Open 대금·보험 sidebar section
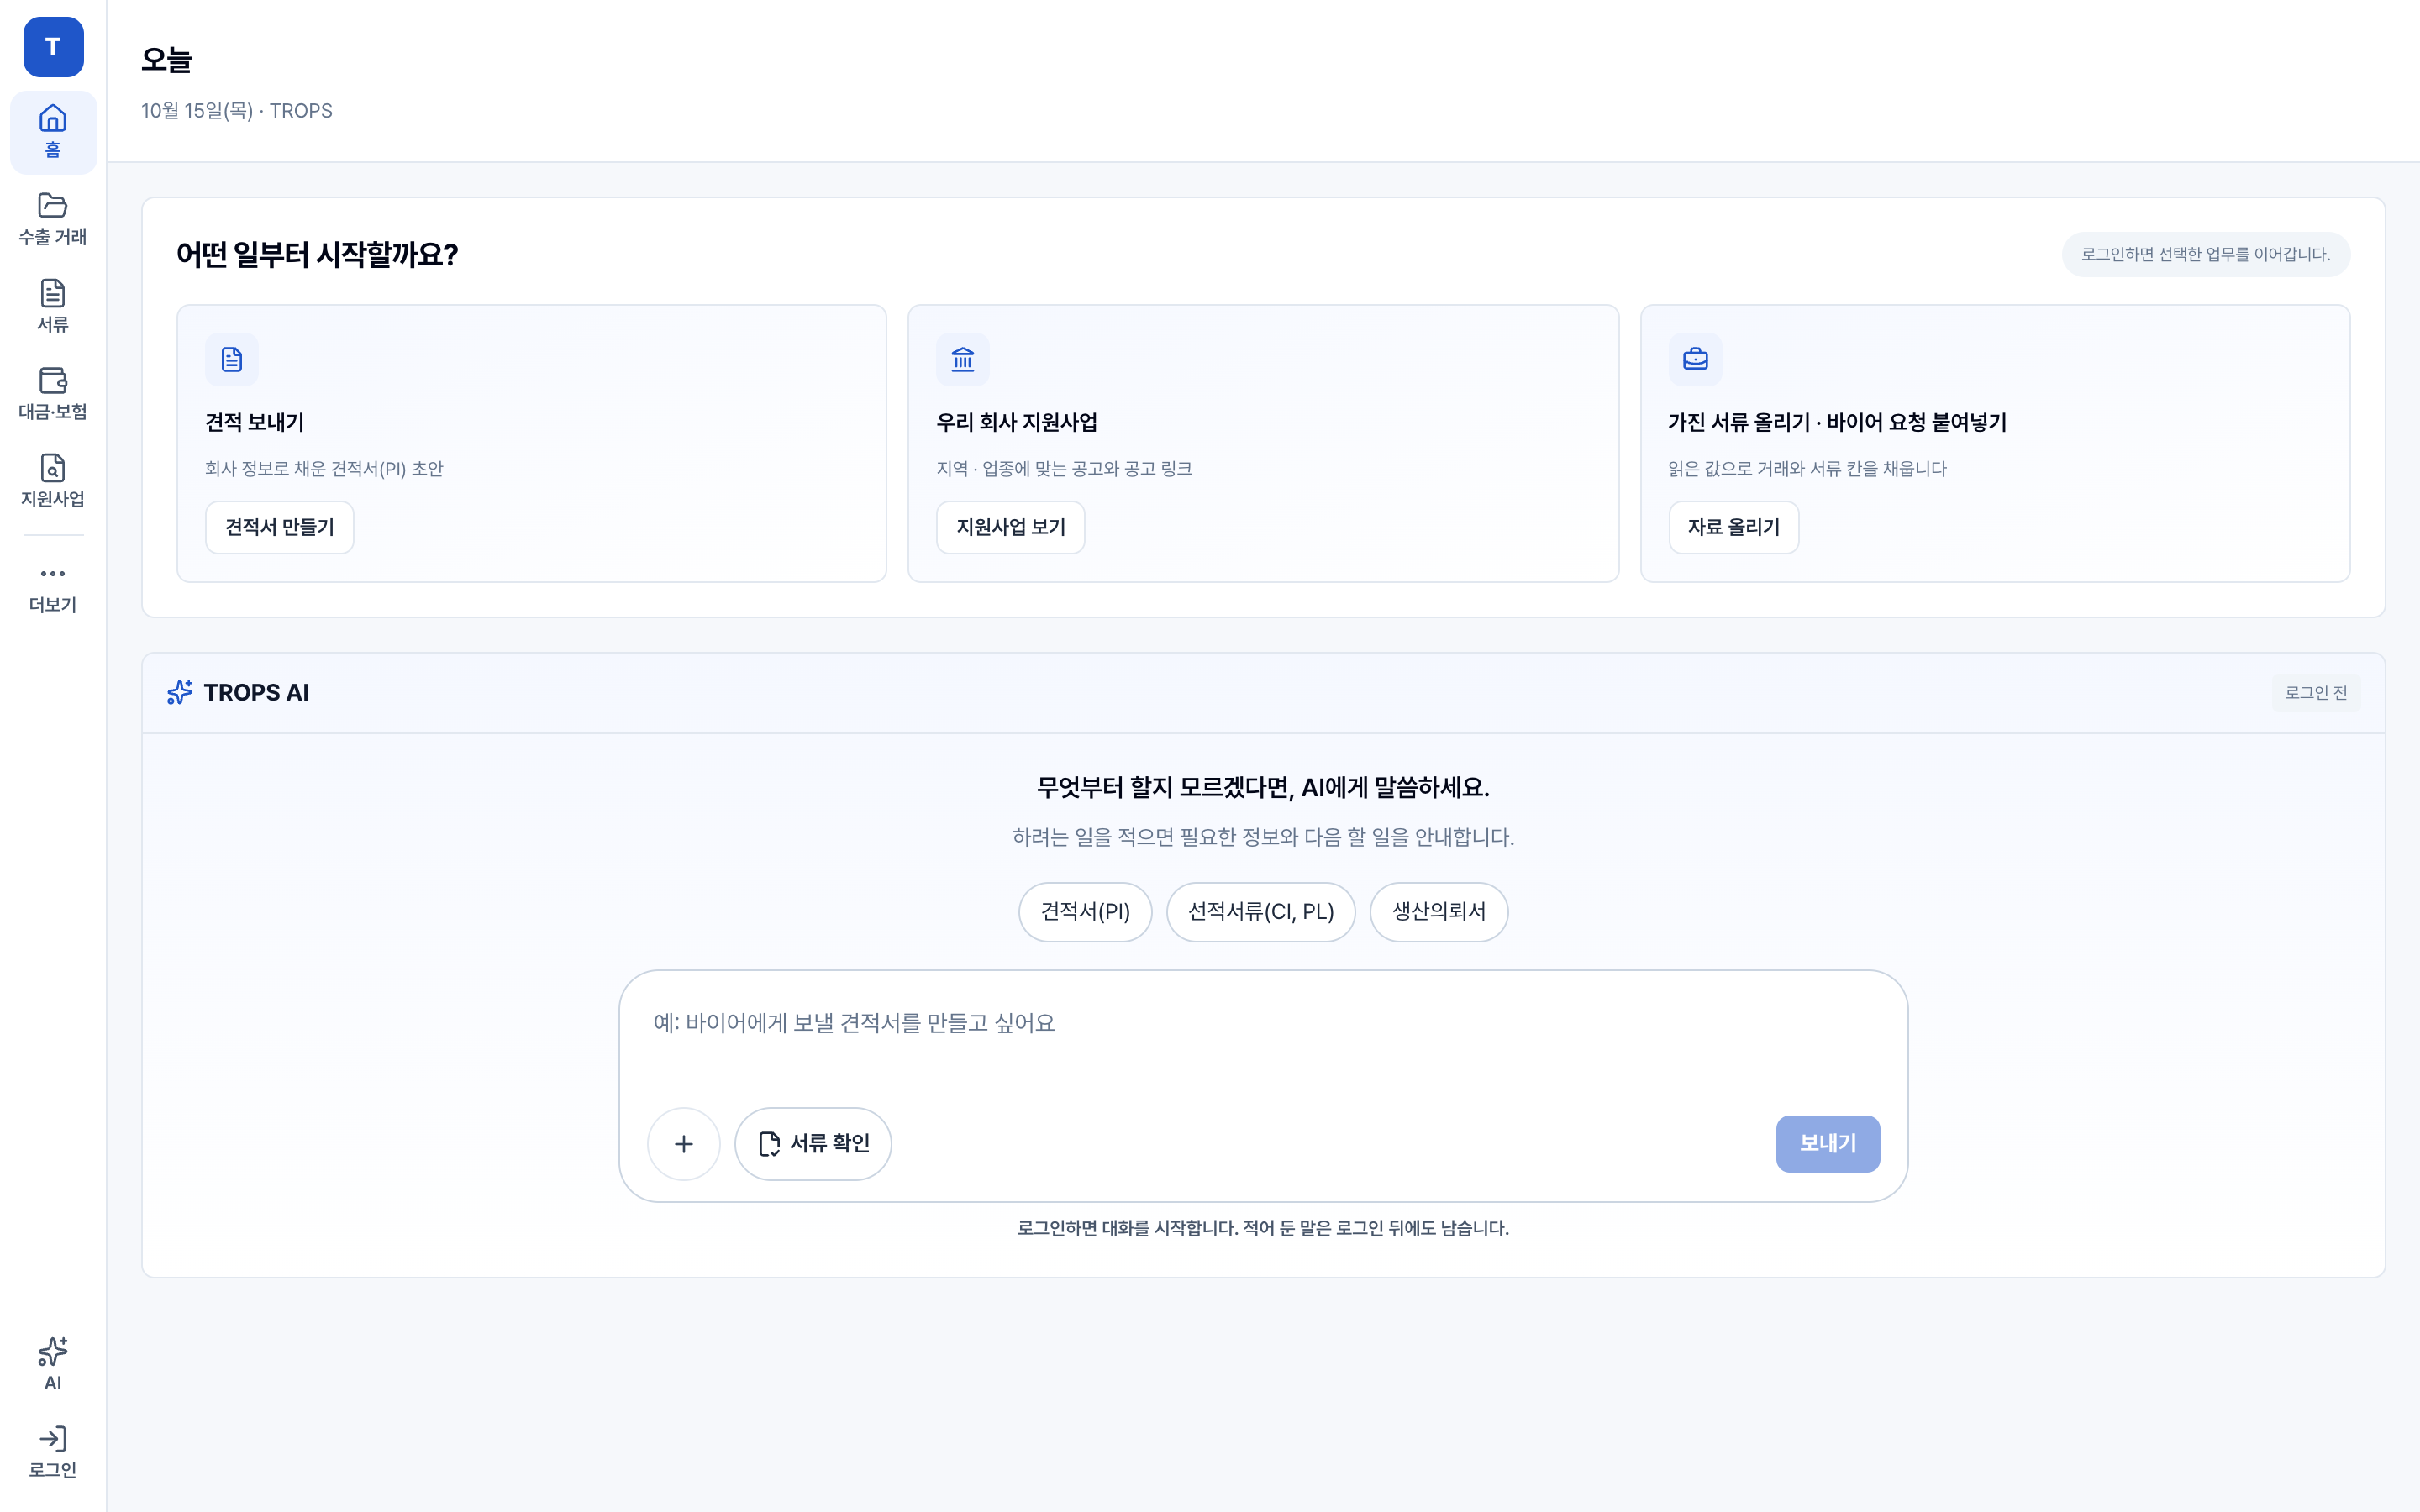Viewport: 2420px width, 1512px height. (x=53, y=394)
